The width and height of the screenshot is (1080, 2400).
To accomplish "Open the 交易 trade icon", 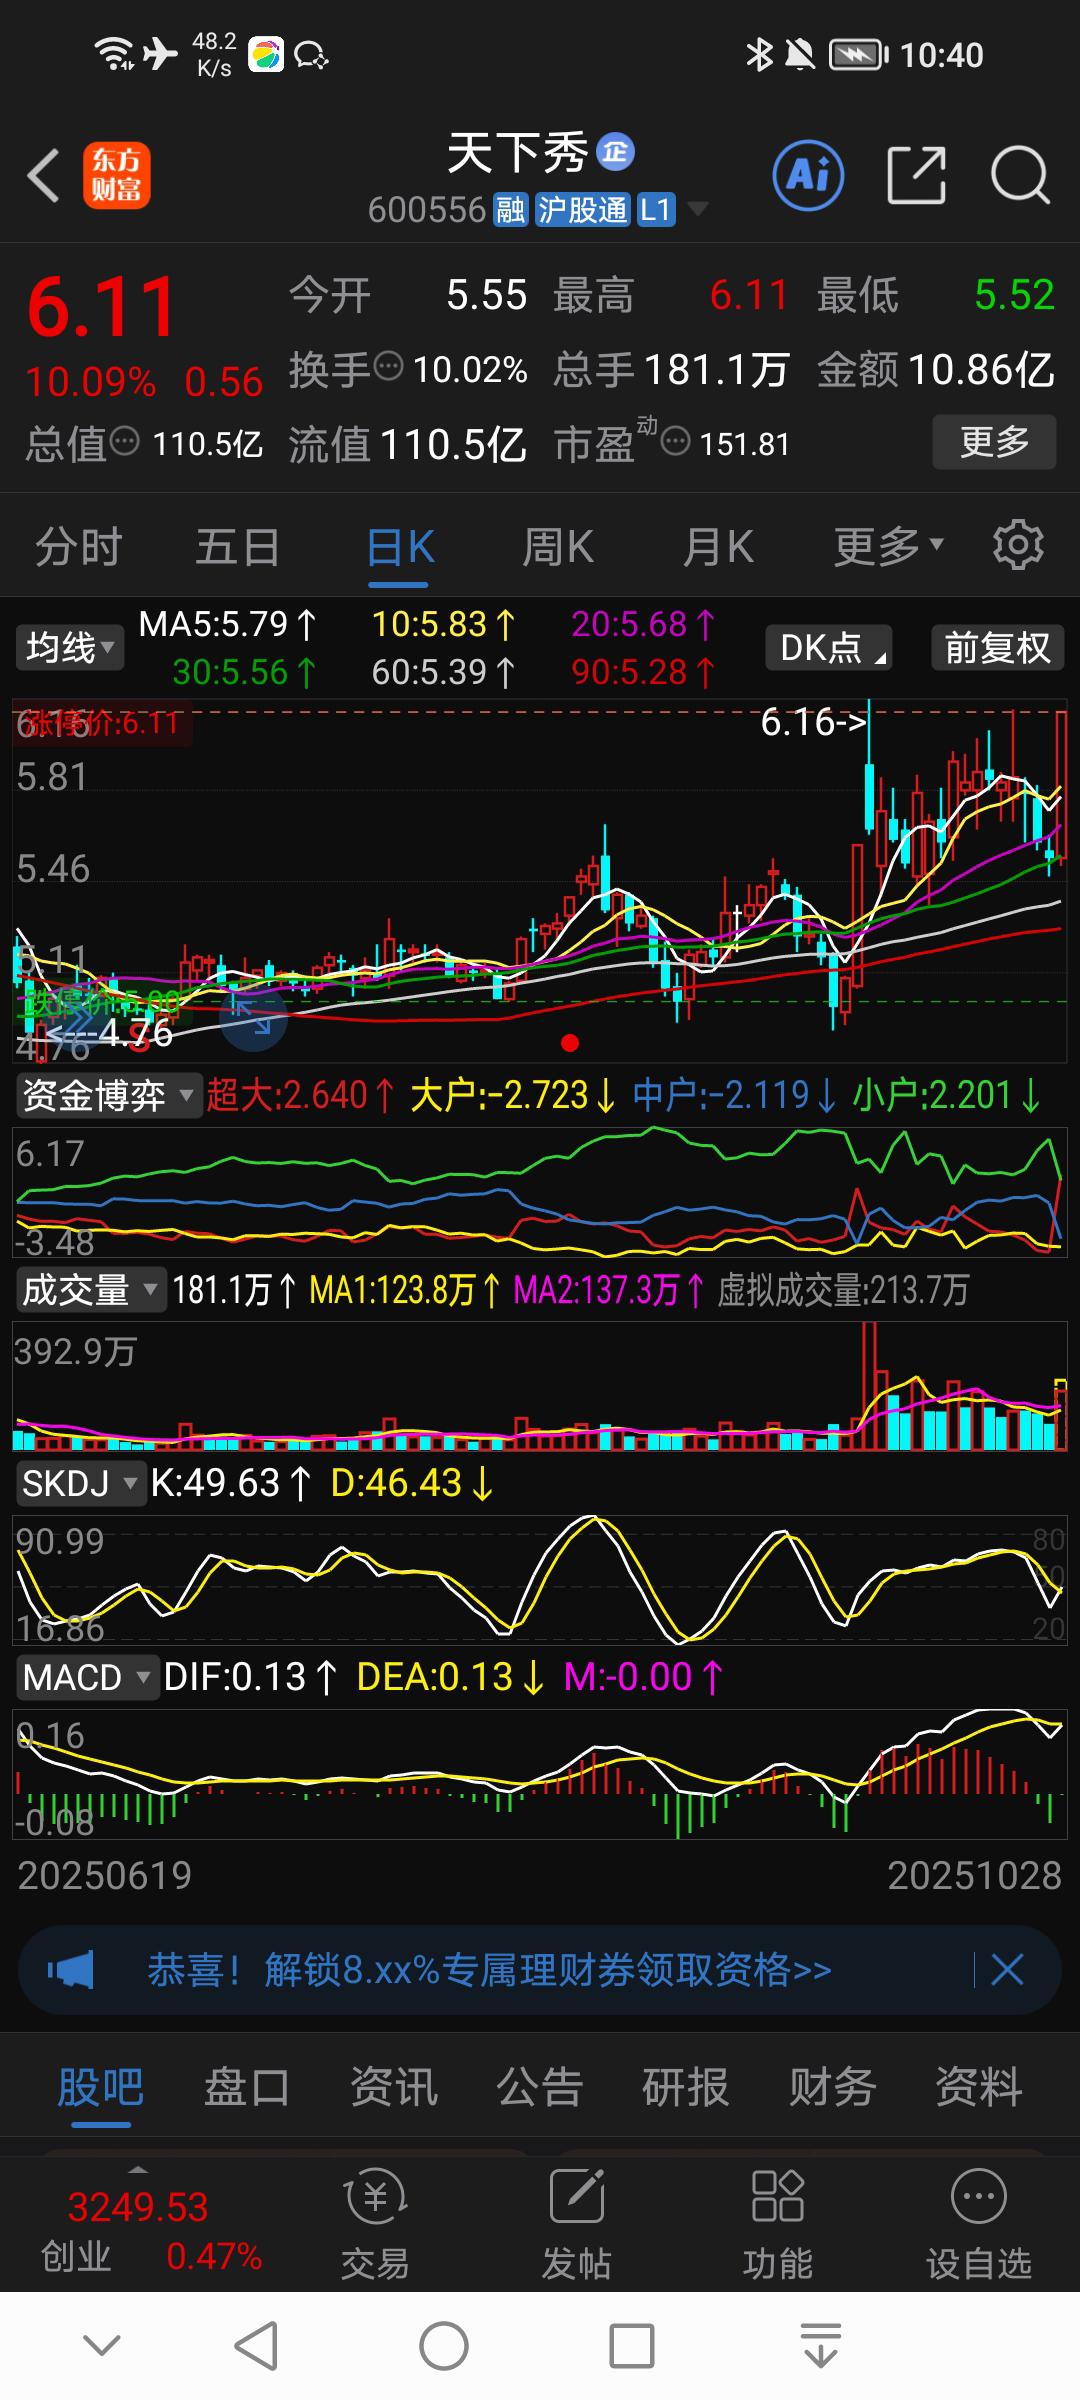I will pyautogui.click(x=375, y=2225).
